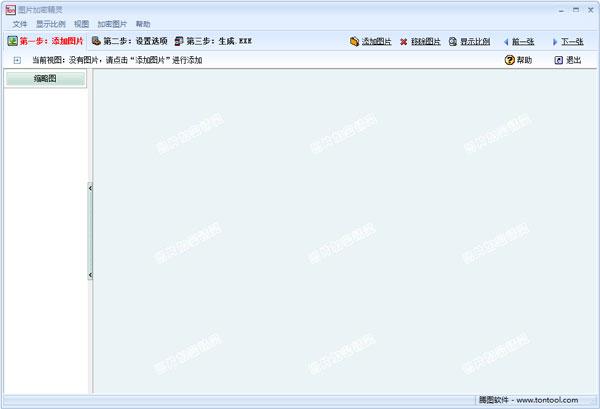
Task: Click the 前一张 link
Action: point(523,41)
